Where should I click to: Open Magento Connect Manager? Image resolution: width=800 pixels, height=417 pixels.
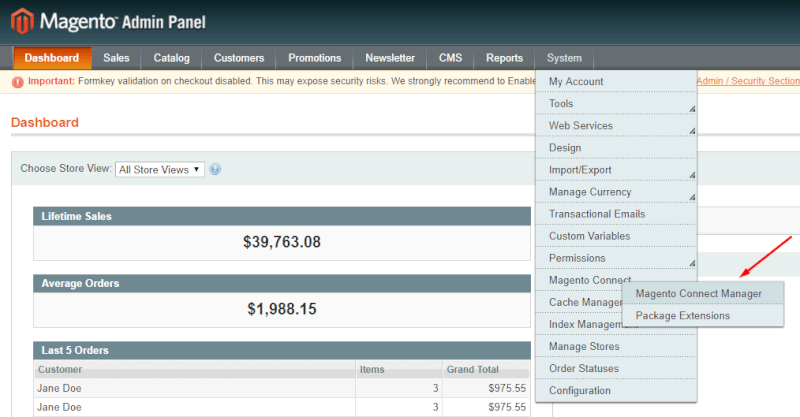pyautogui.click(x=703, y=293)
